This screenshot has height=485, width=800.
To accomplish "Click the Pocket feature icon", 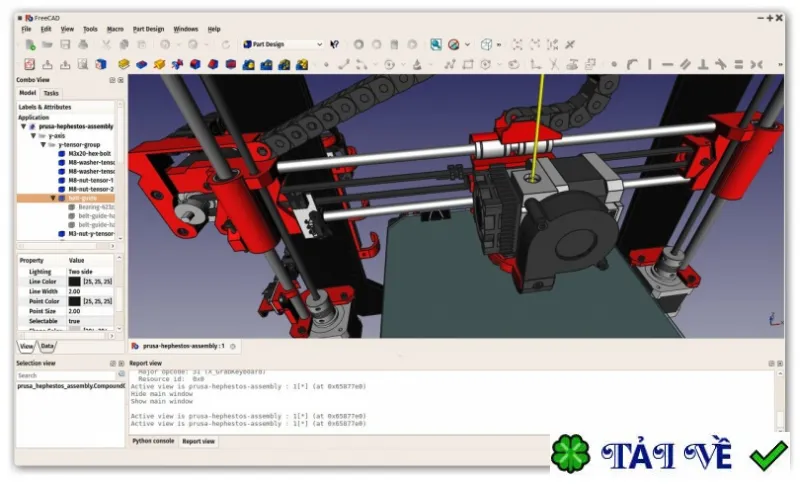I will [141, 64].
